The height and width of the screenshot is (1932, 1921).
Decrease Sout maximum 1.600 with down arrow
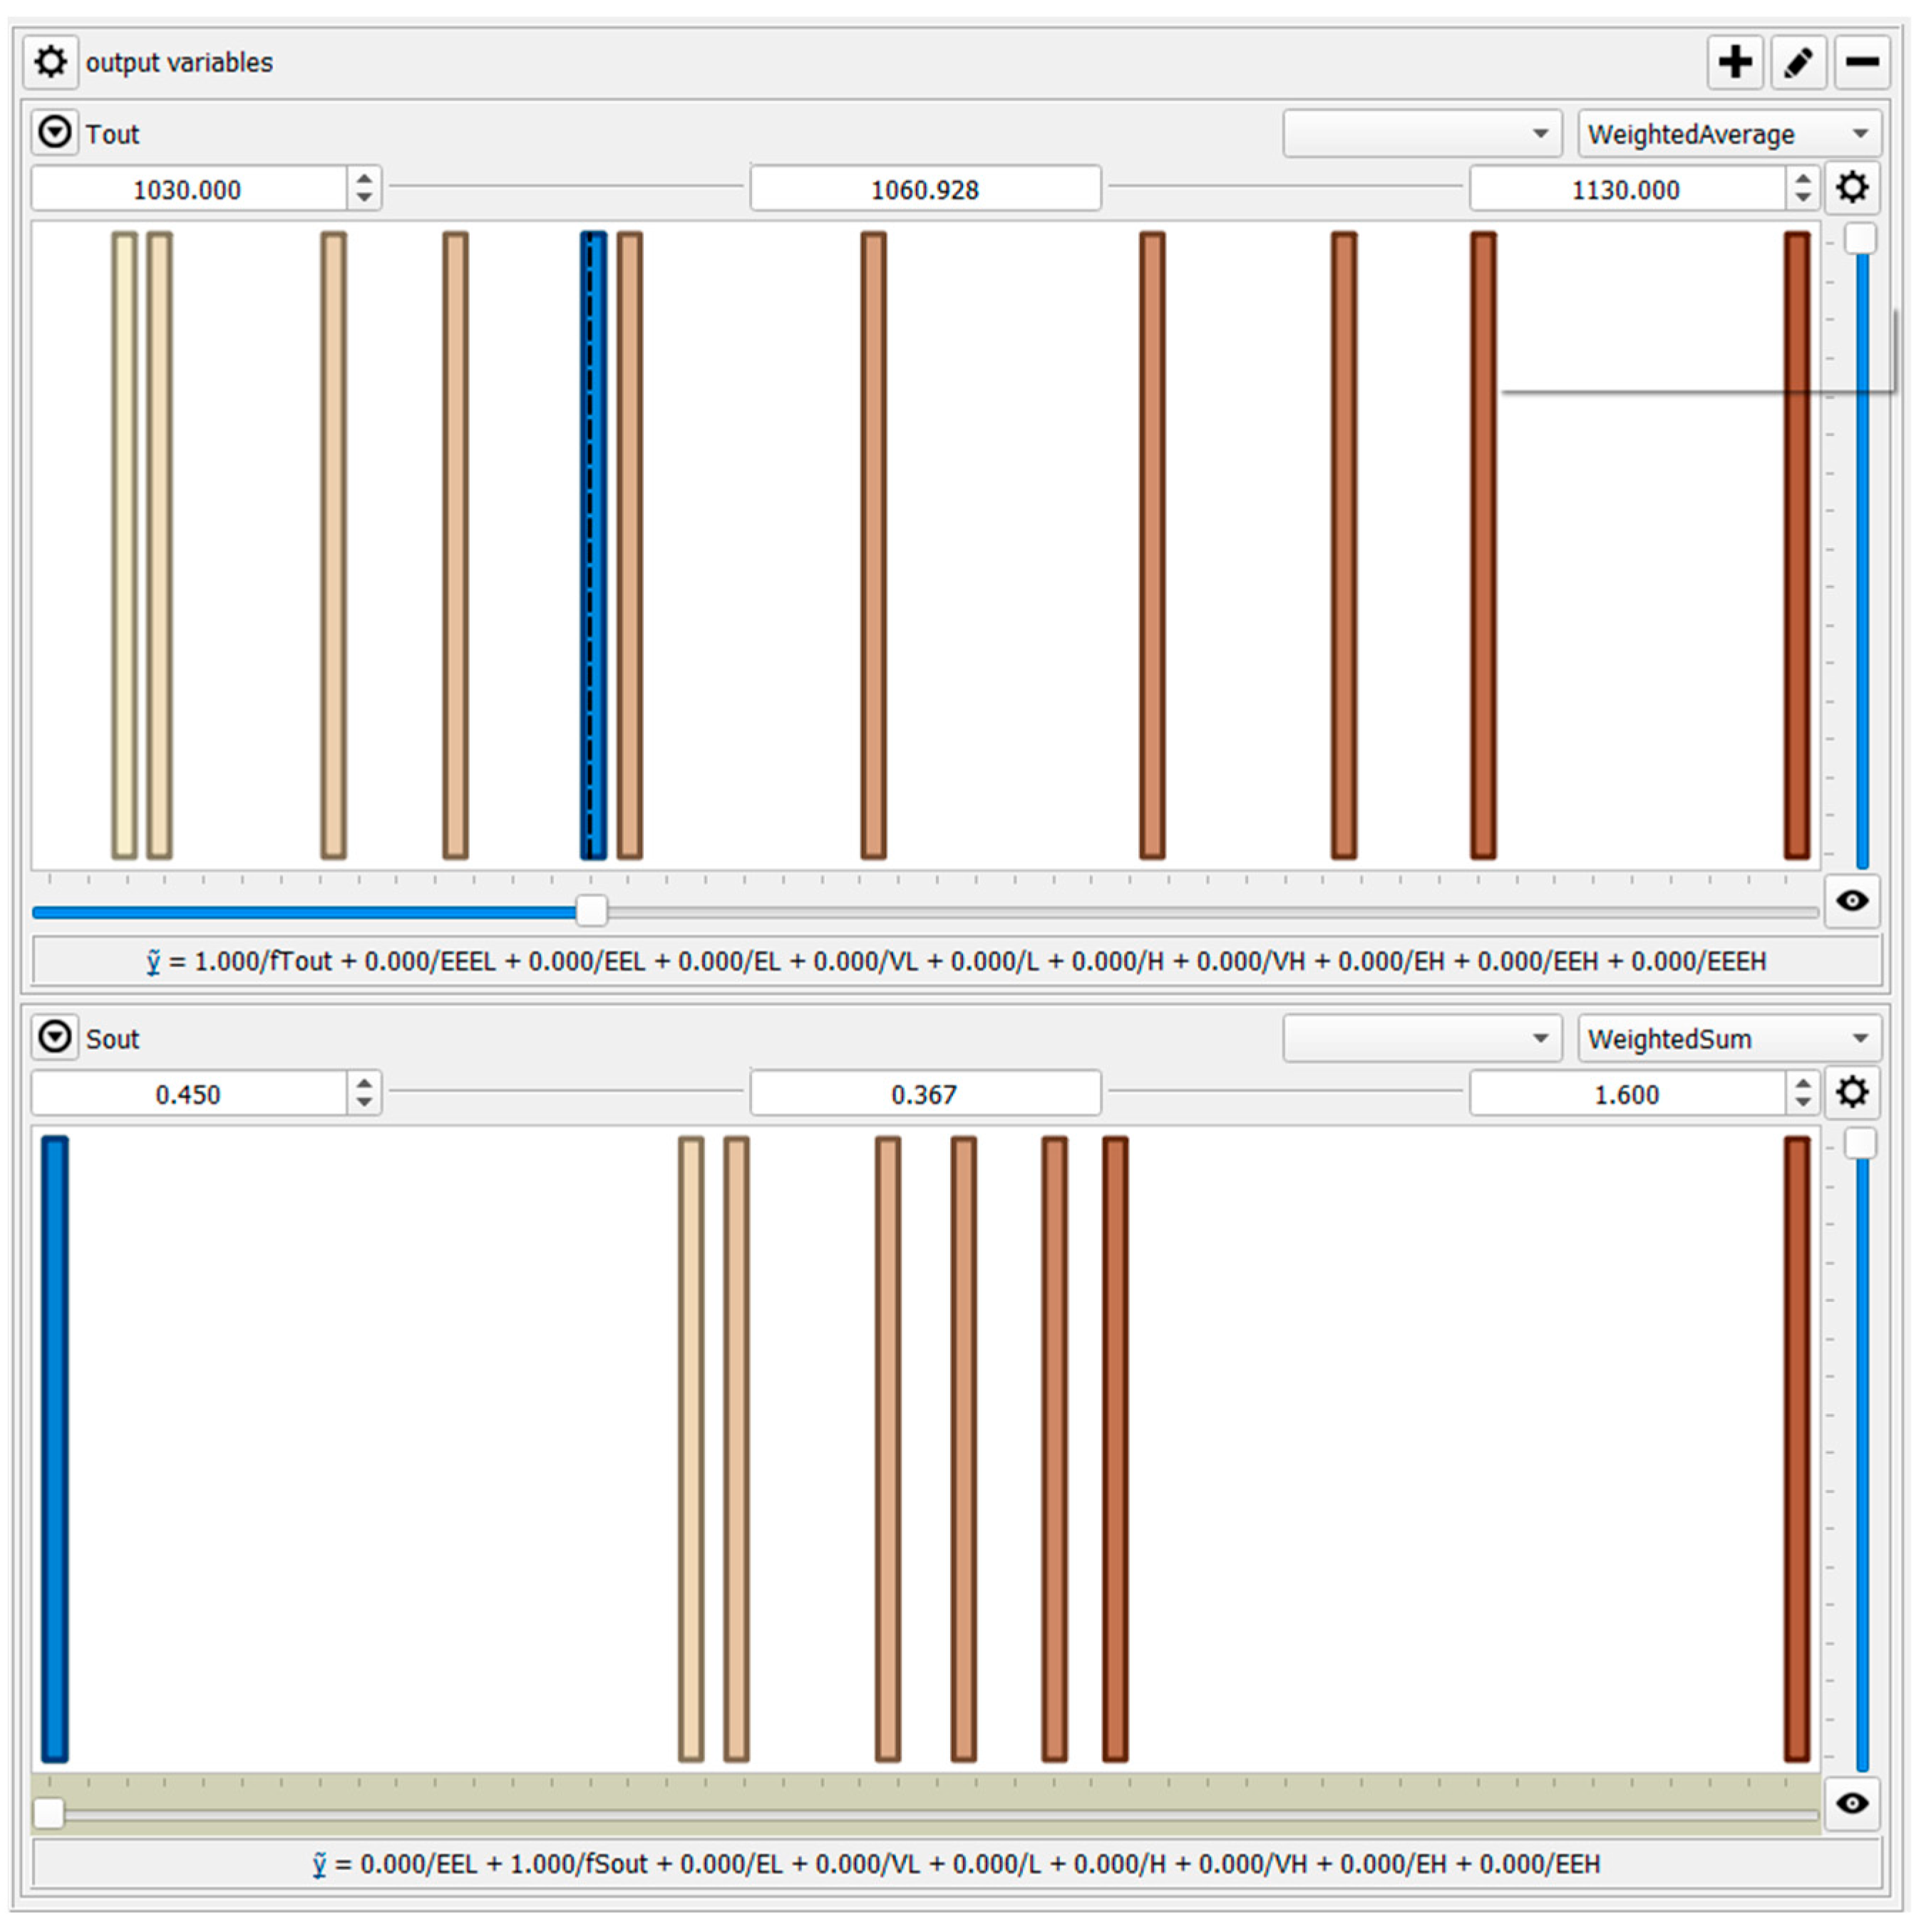coord(1802,1102)
